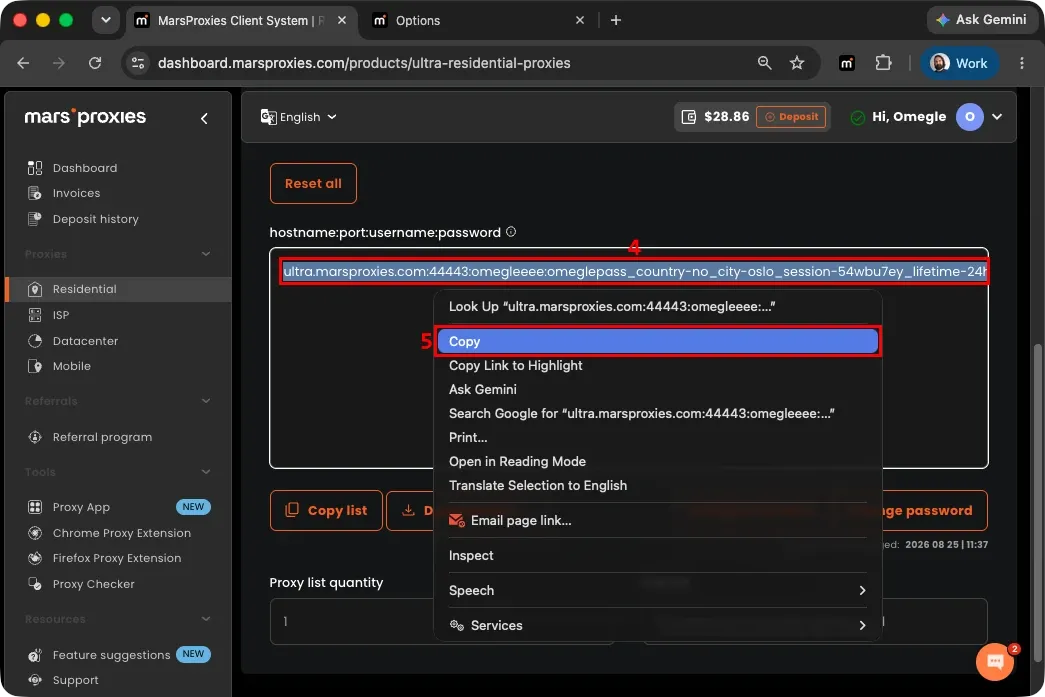Click the wallet balance $28.86
Viewport: 1045px width, 697px height.
(x=715, y=117)
